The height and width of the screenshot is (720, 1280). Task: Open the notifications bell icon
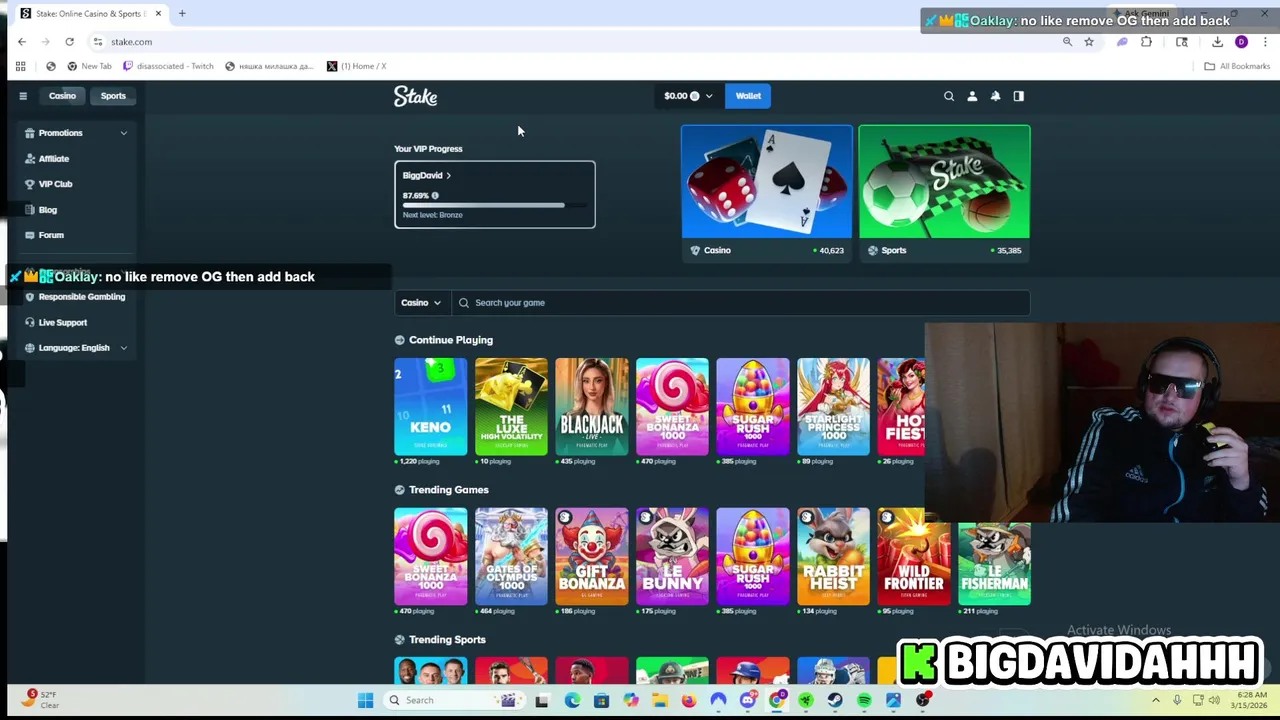point(995,96)
